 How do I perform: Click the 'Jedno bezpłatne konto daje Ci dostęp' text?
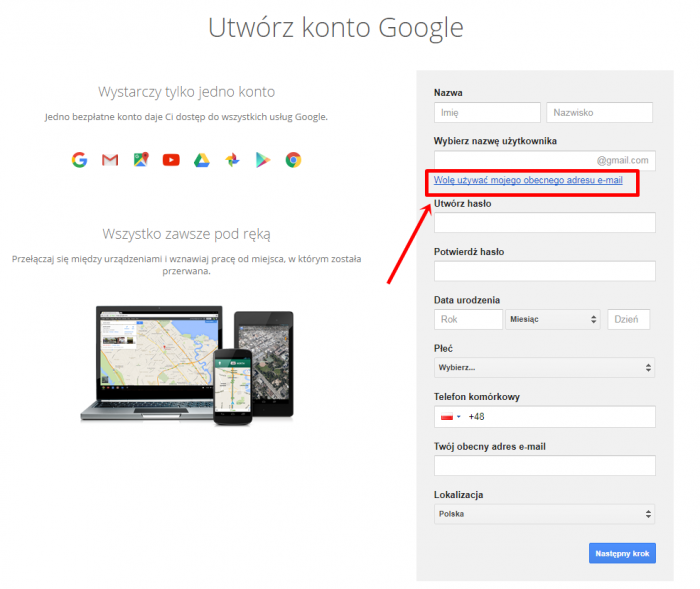(186, 117)
